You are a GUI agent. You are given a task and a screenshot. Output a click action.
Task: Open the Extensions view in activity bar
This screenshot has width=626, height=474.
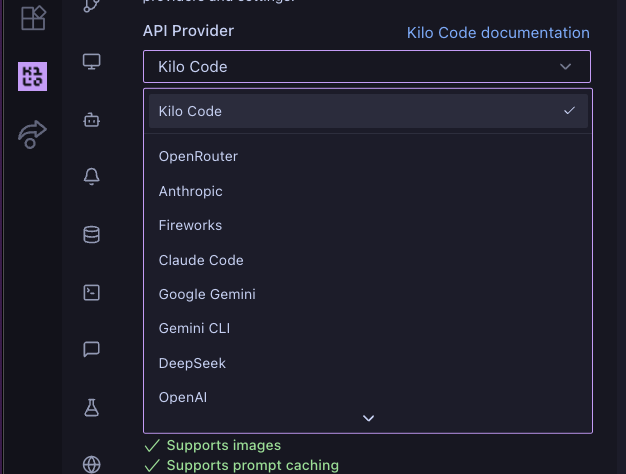pyautogui.click(x=32, y=17)
